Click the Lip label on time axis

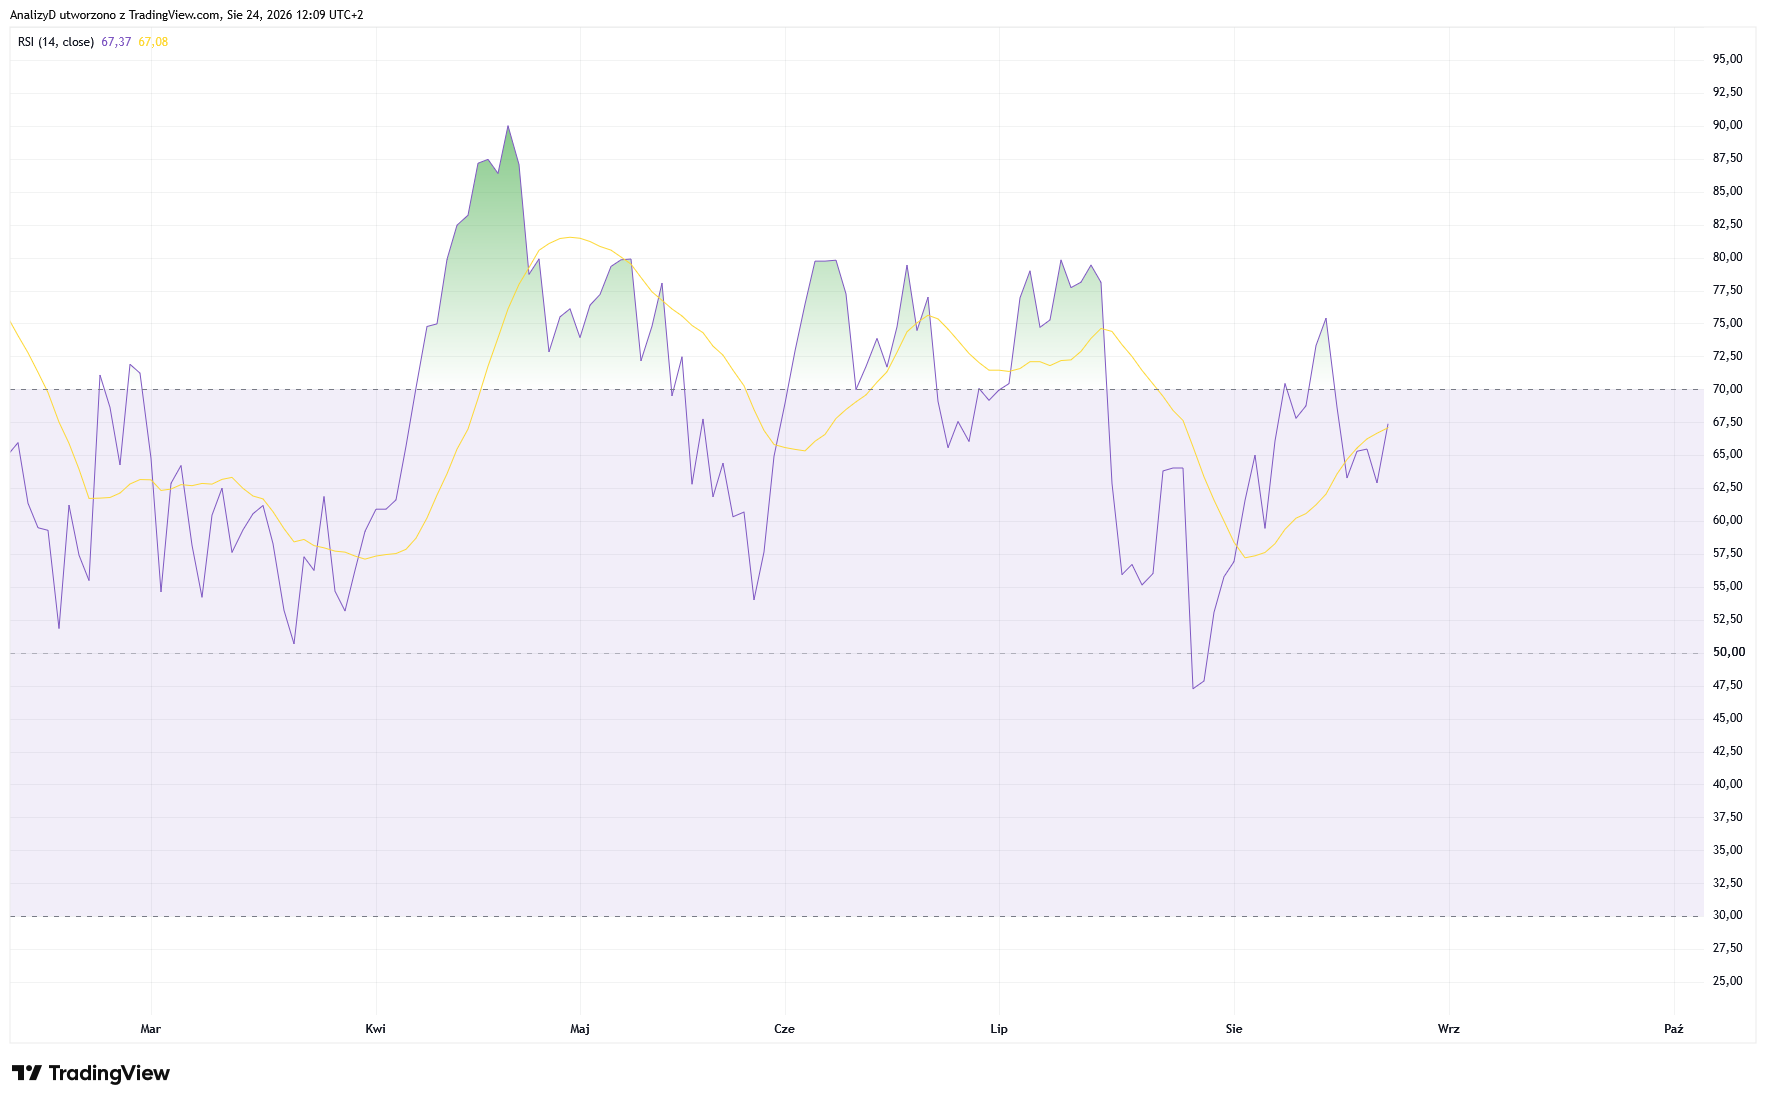coord(999,1029)
